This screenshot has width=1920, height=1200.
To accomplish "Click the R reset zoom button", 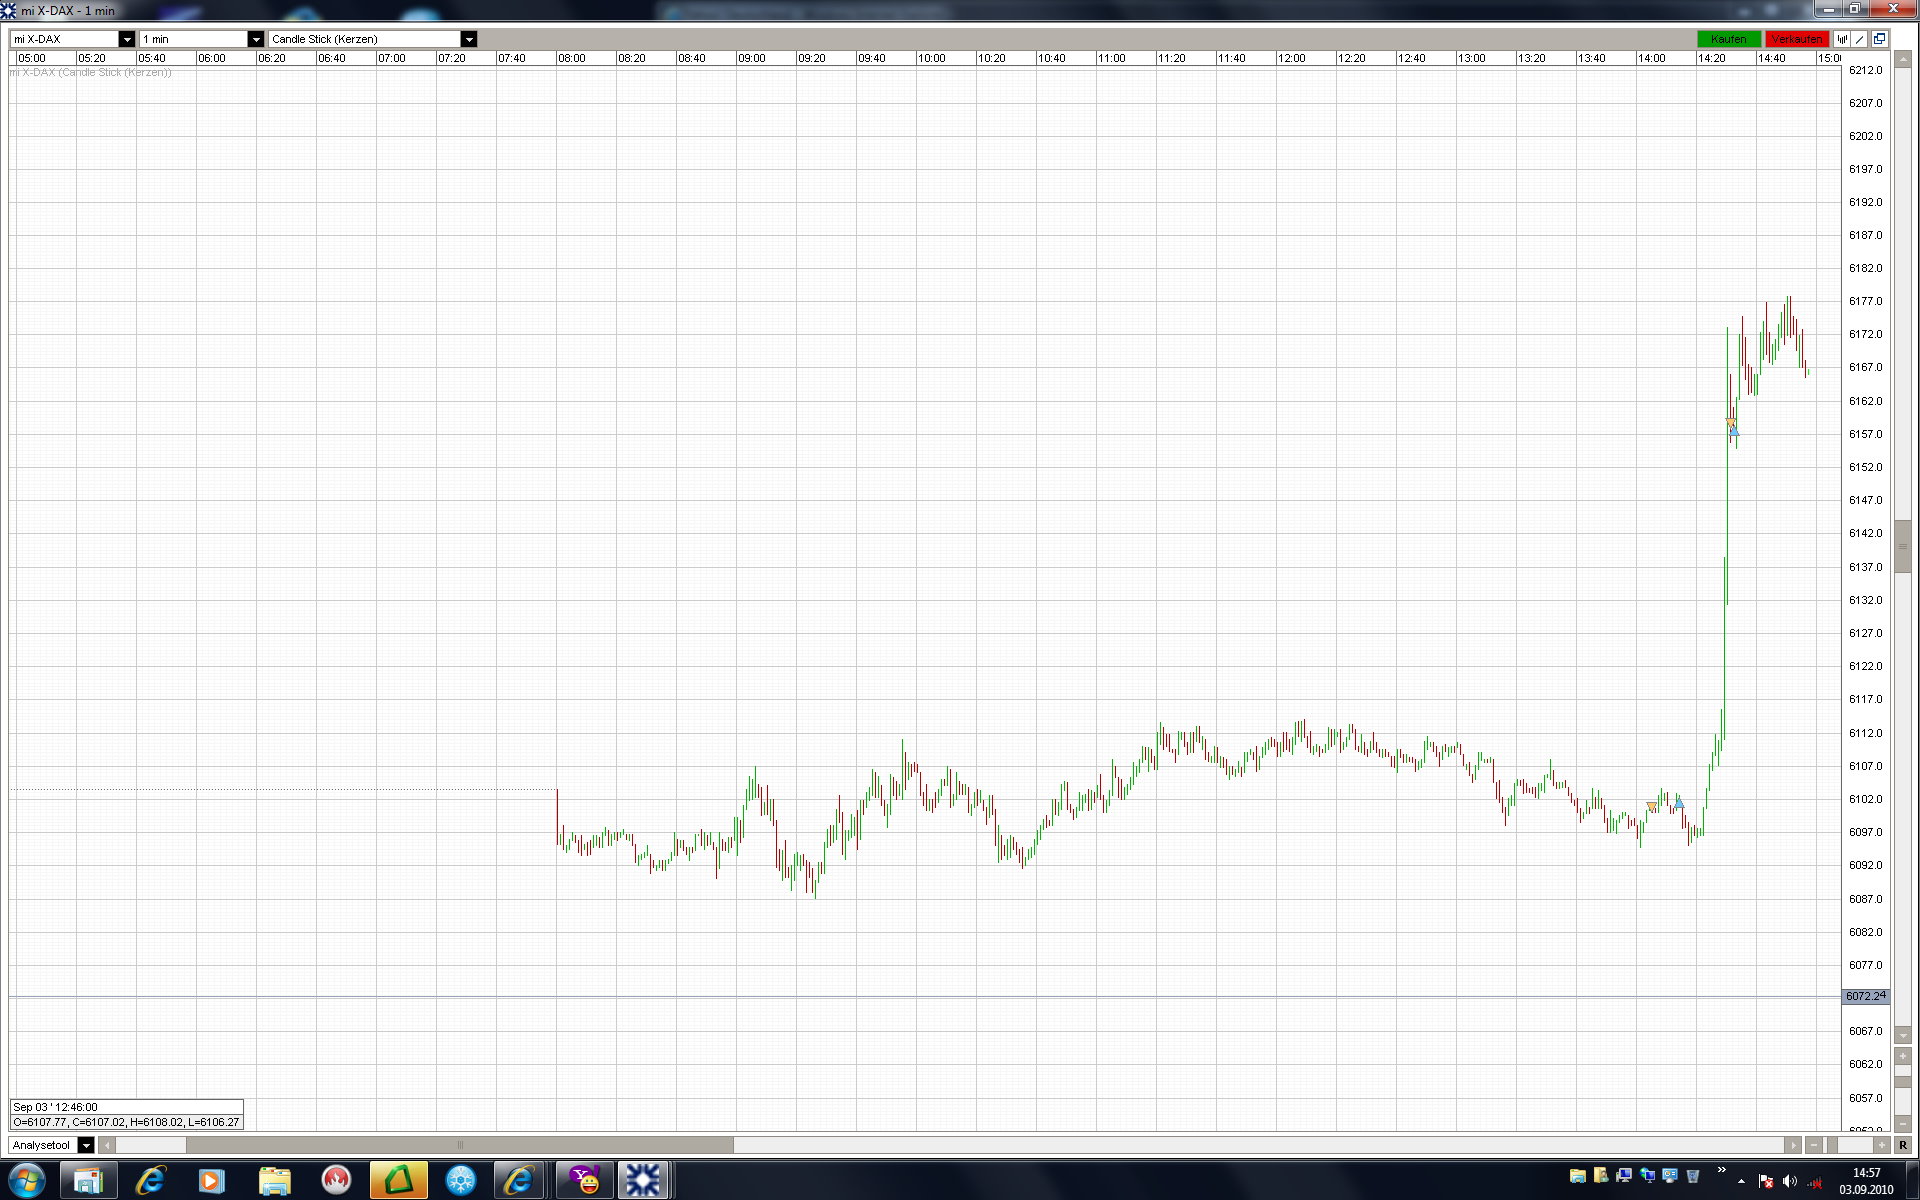I will point(1902,1145).
